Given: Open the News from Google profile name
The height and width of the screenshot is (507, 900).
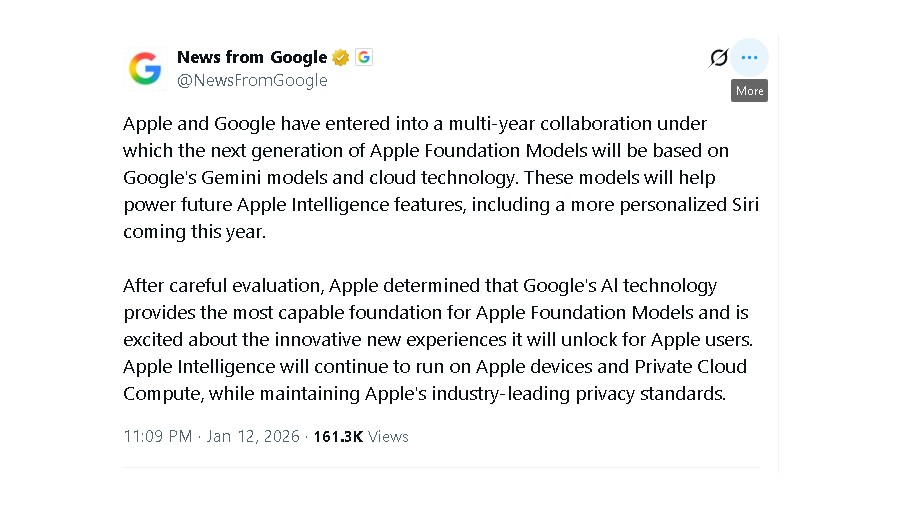Looking at the screenshot, I should (251, 57).
